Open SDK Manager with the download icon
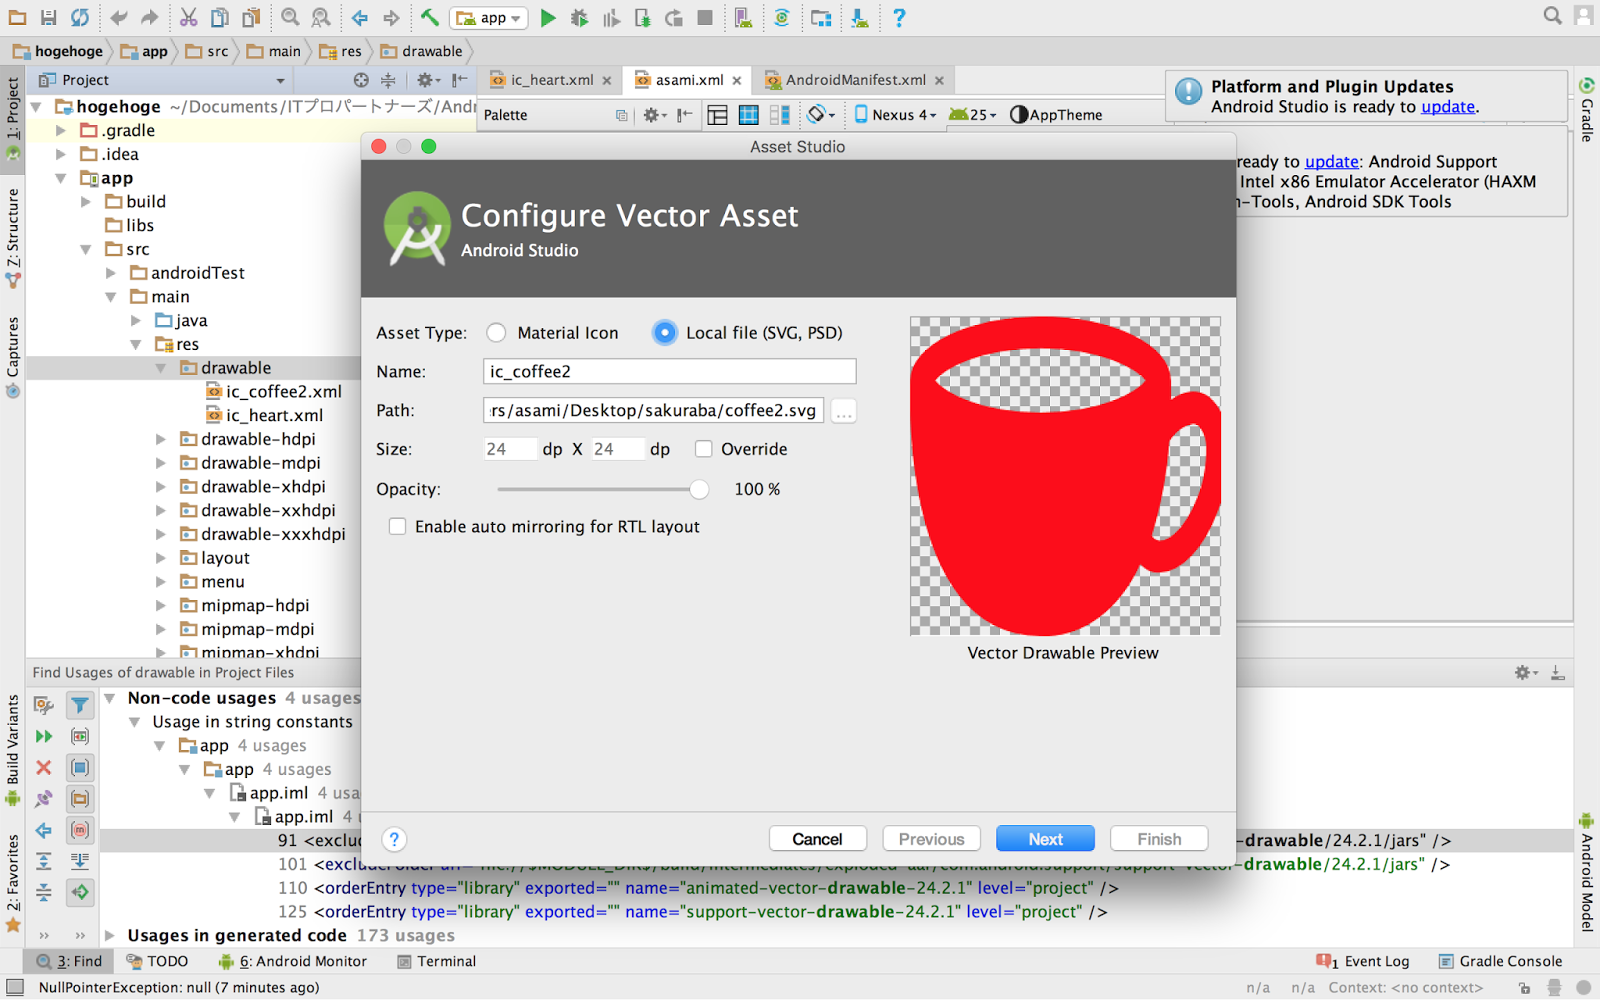The width and height of the screenshot is (1600, 1000). pos(859,17)
